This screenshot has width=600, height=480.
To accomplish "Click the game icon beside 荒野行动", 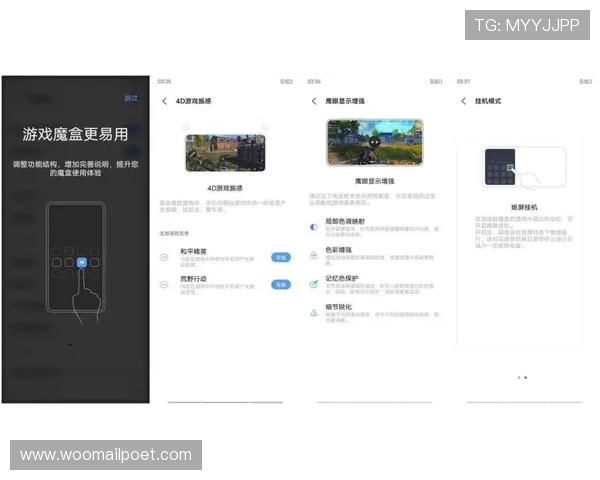I will (164, 284).
